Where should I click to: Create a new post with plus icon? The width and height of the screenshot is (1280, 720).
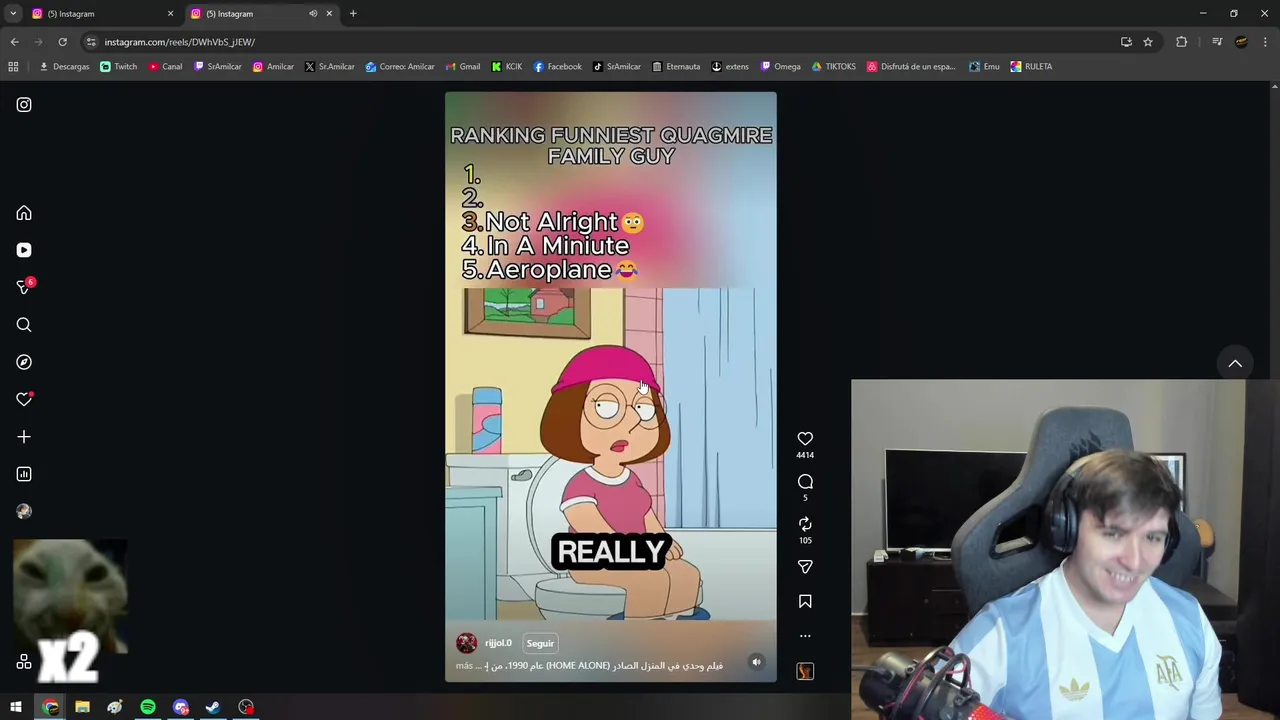[24, 437]
